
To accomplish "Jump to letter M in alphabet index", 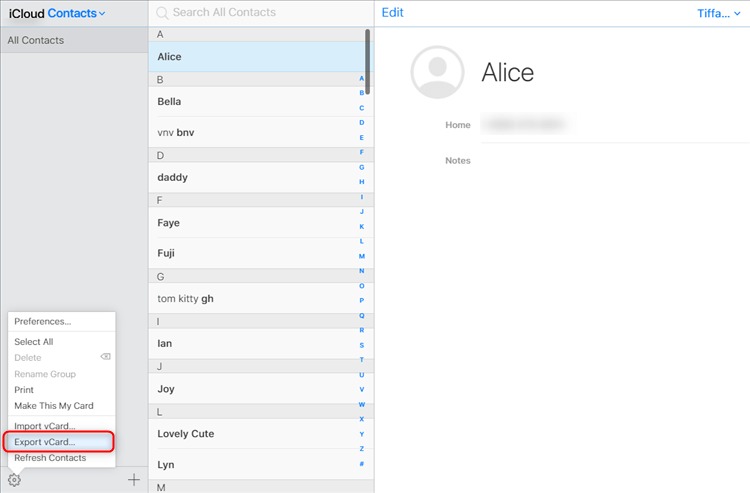I will (361, 256).
